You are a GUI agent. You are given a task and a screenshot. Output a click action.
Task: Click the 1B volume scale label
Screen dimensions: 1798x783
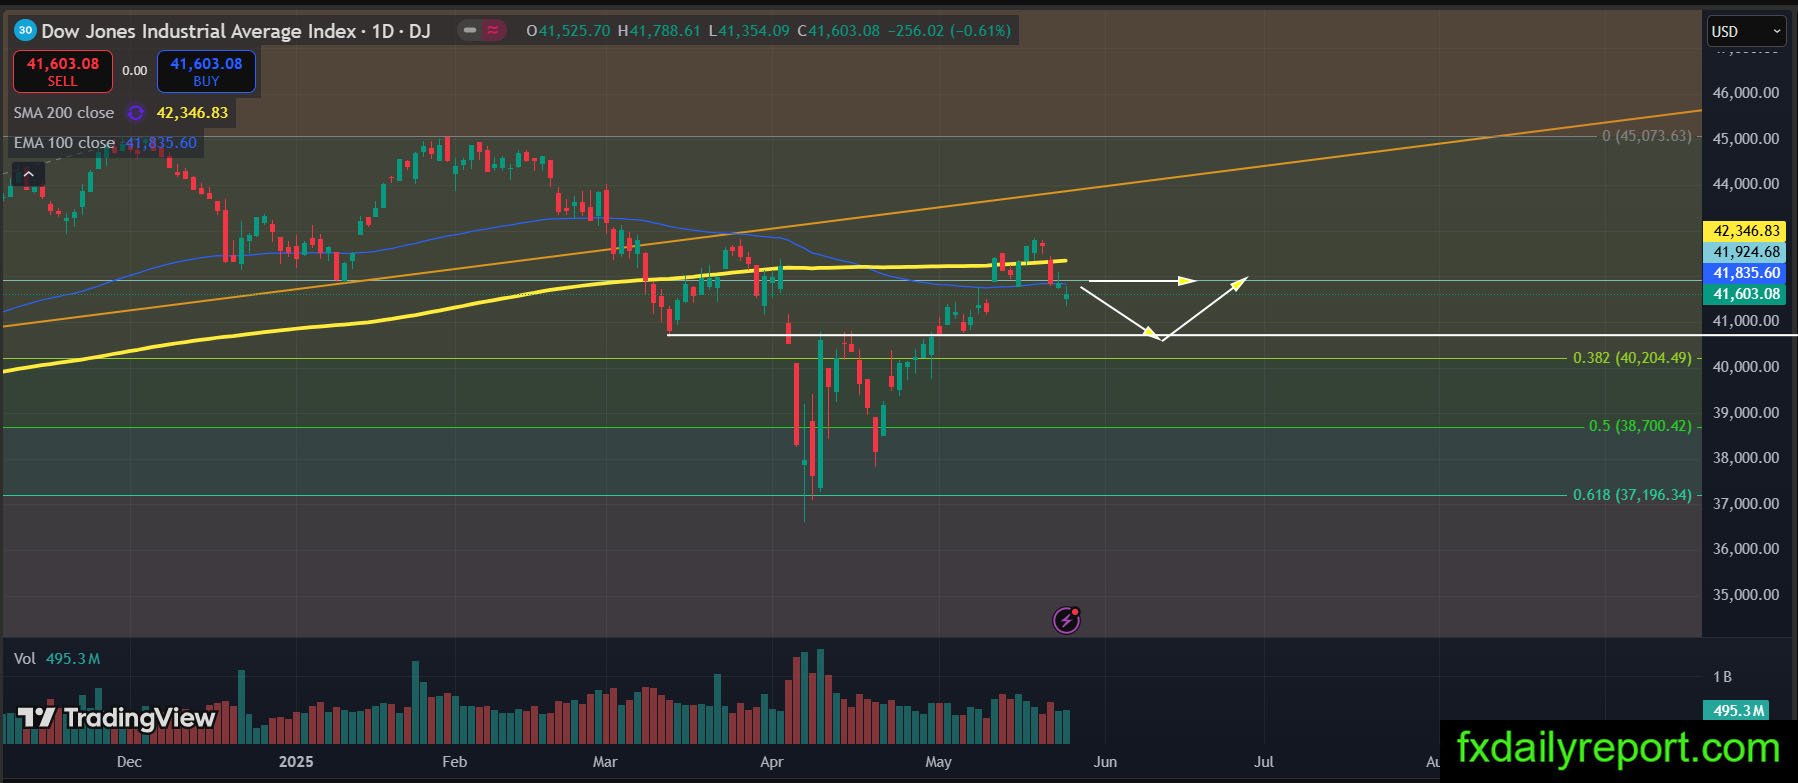[x=1722, y=677]
